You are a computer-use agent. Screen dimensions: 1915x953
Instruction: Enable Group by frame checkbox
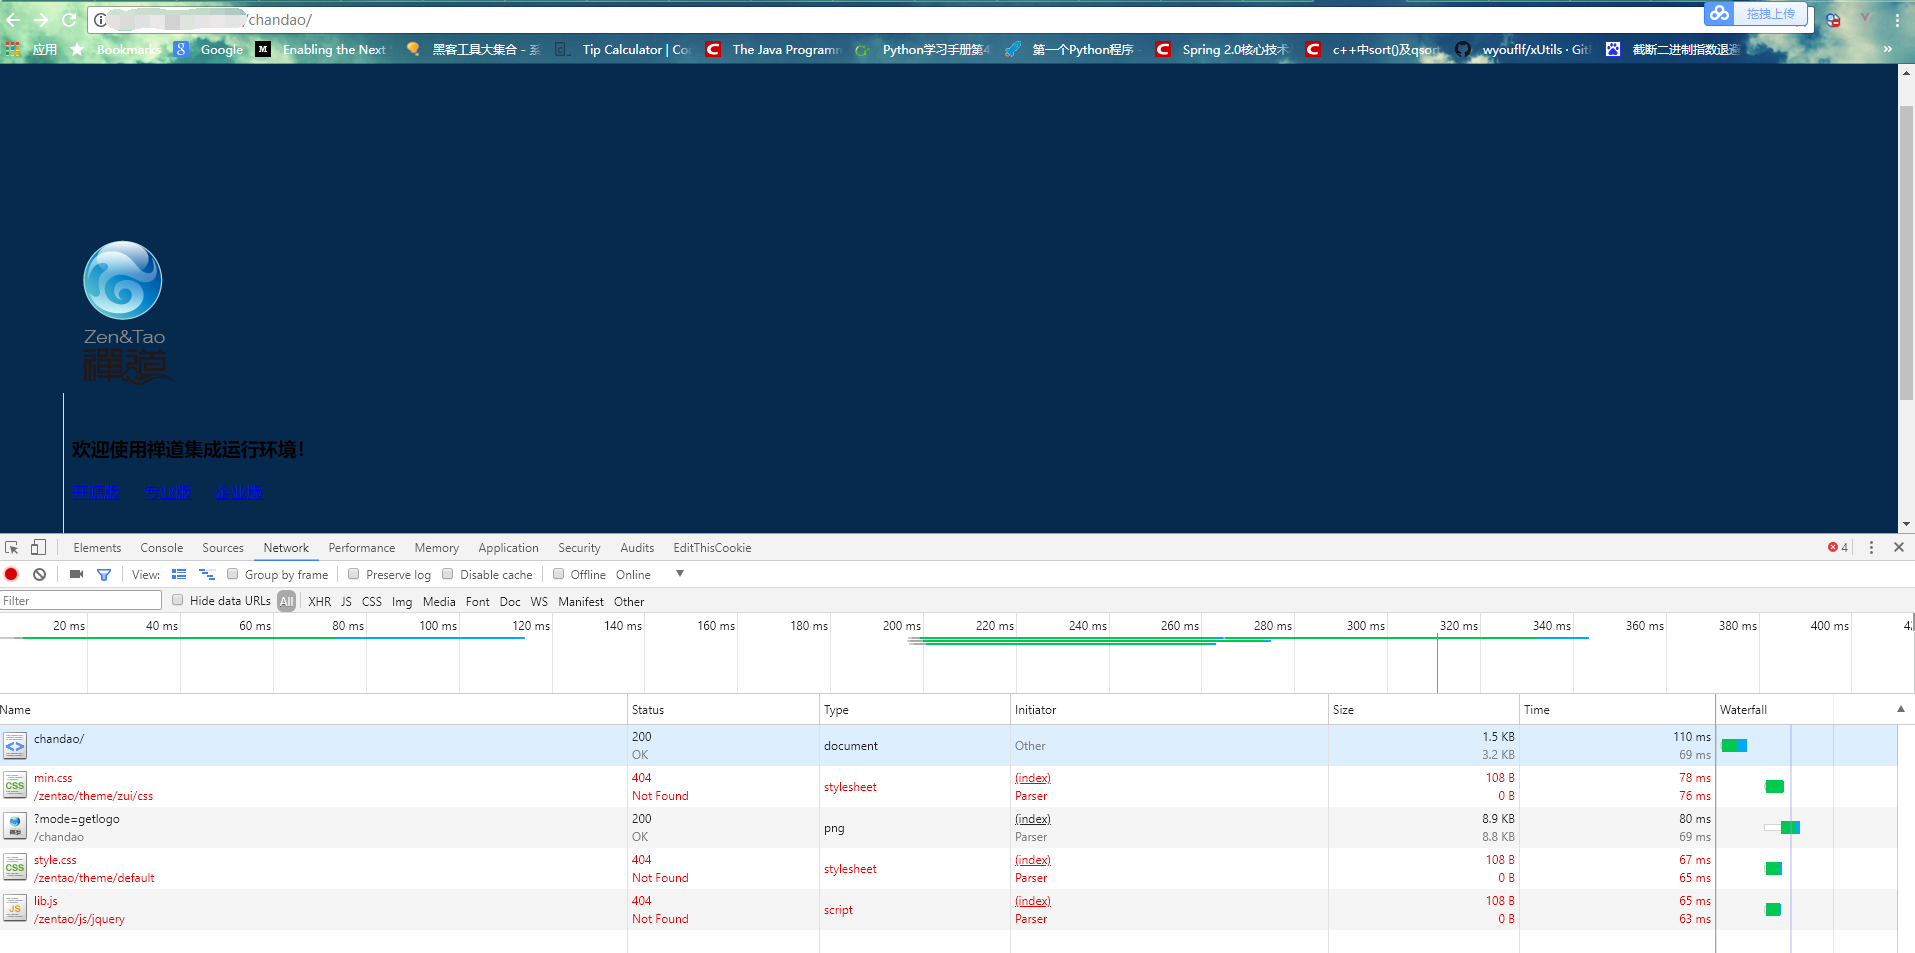click(x=233, y=575)
